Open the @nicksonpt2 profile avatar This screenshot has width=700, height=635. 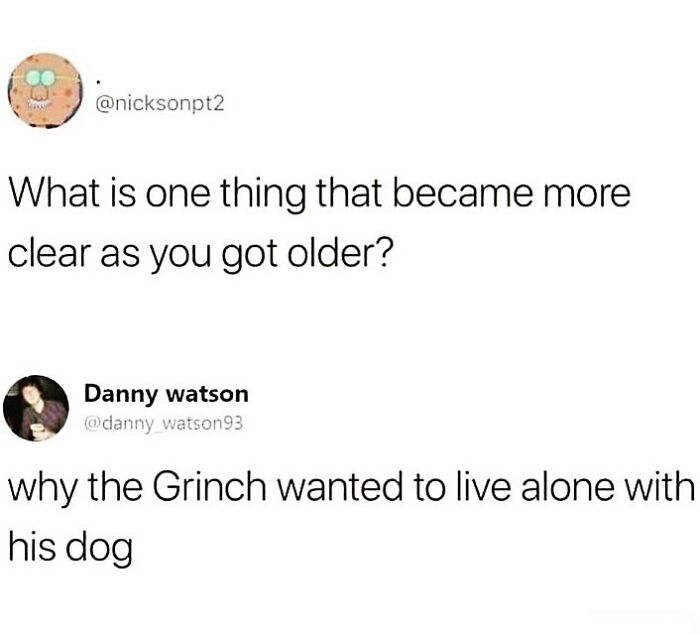click(x=46, y=91)
